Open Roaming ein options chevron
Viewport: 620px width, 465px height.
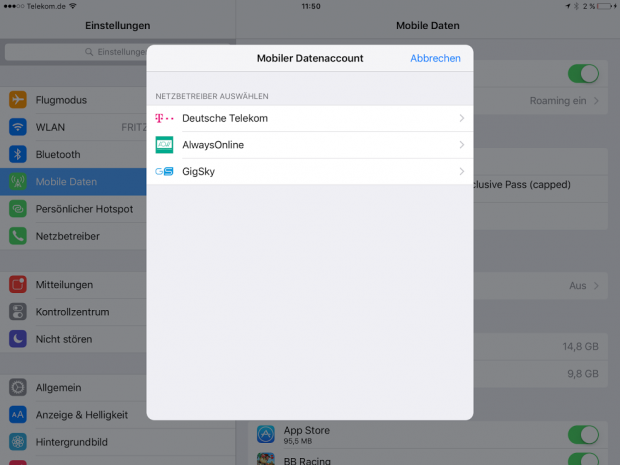596,101
